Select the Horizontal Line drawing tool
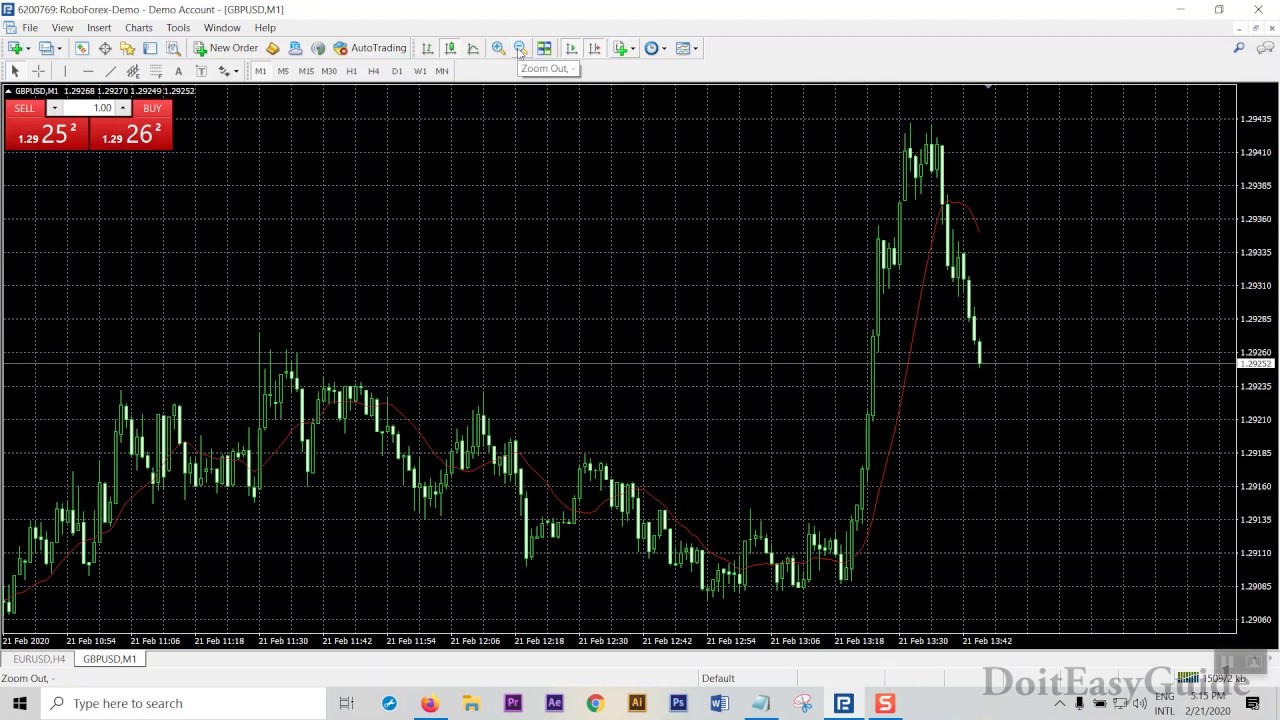 (x=88, y=71)
